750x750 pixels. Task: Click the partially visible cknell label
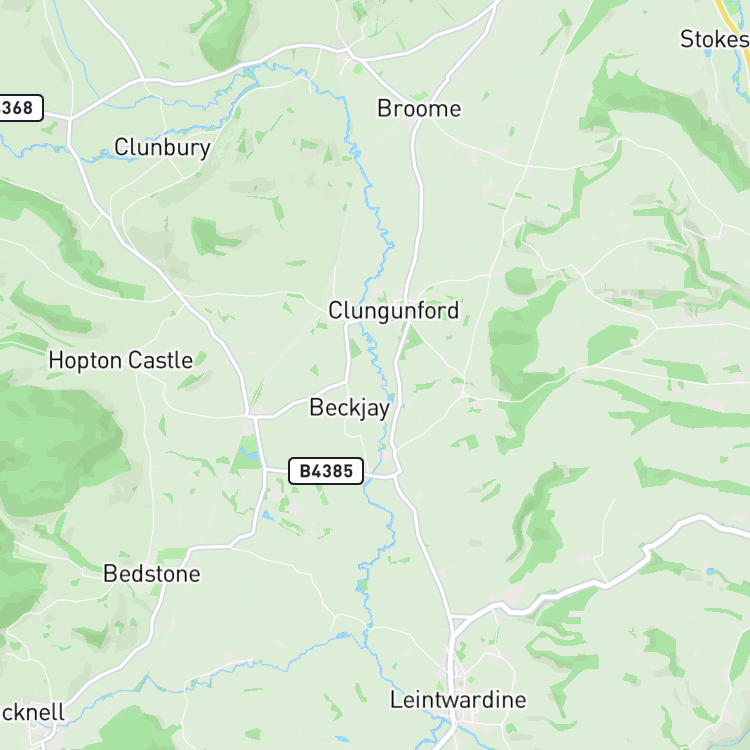[32, 713]
